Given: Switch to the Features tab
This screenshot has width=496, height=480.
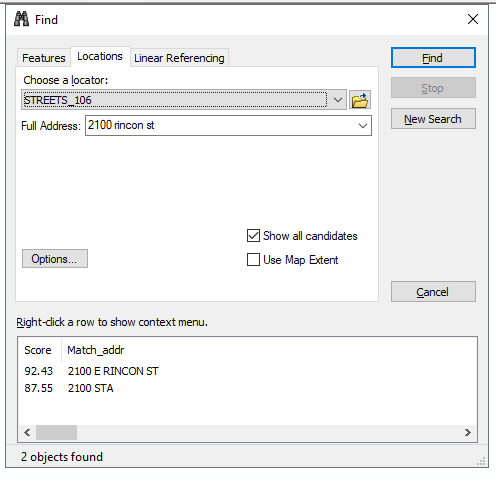Looking at the screenshot, I should (44, 58).
